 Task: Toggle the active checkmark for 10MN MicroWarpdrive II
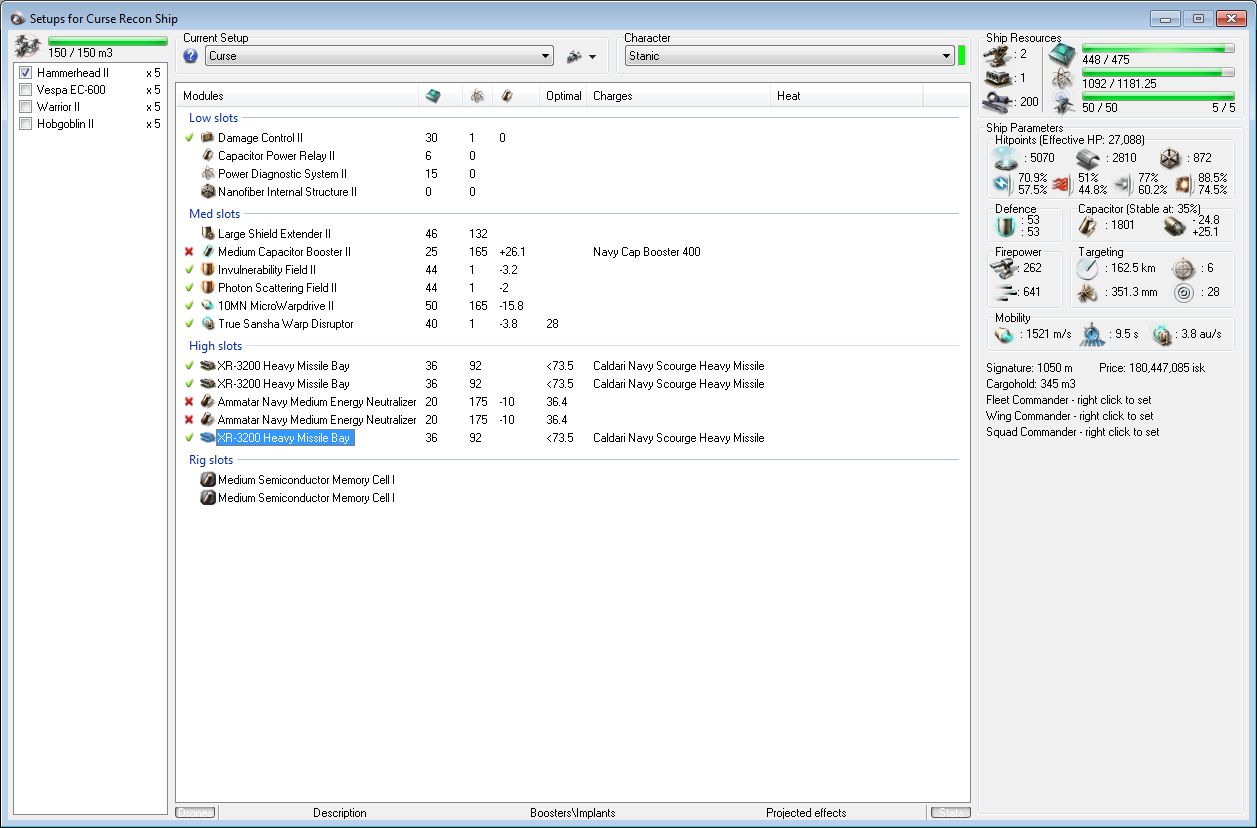189,306
